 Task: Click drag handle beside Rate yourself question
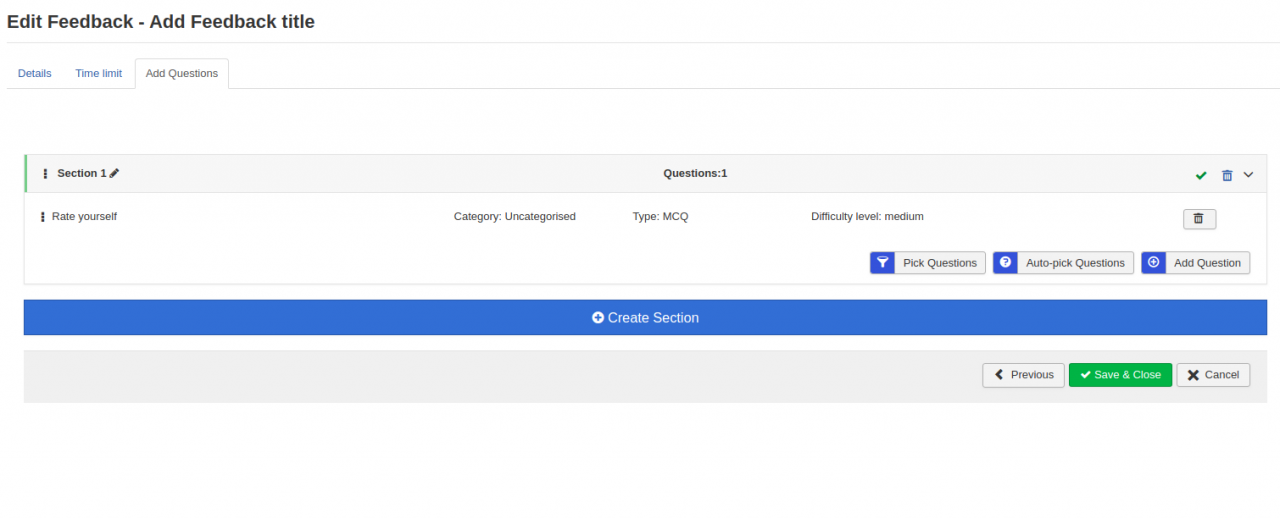point(42,217)
